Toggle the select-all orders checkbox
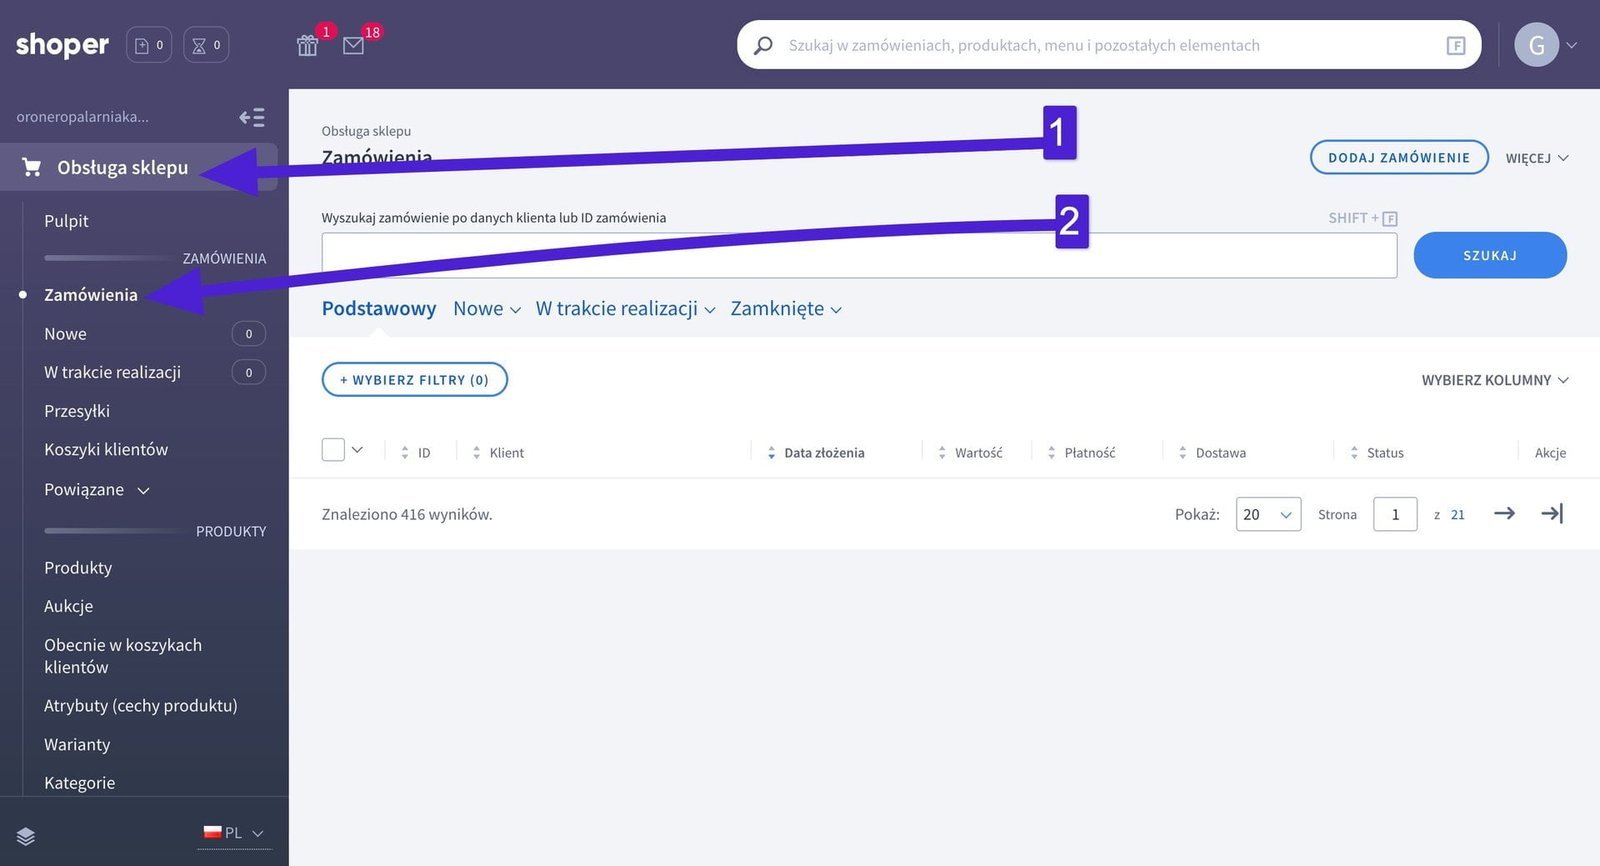This screenshot has width=1600, height=866. 333,450
